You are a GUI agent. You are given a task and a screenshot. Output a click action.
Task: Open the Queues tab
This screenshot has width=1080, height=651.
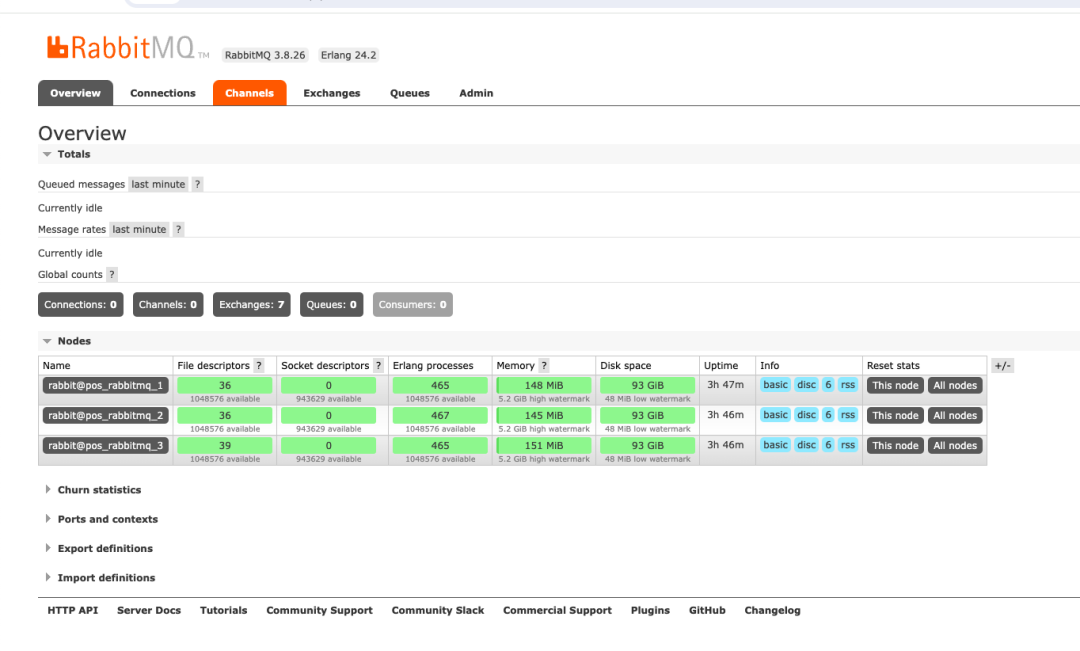coord(410,93)
